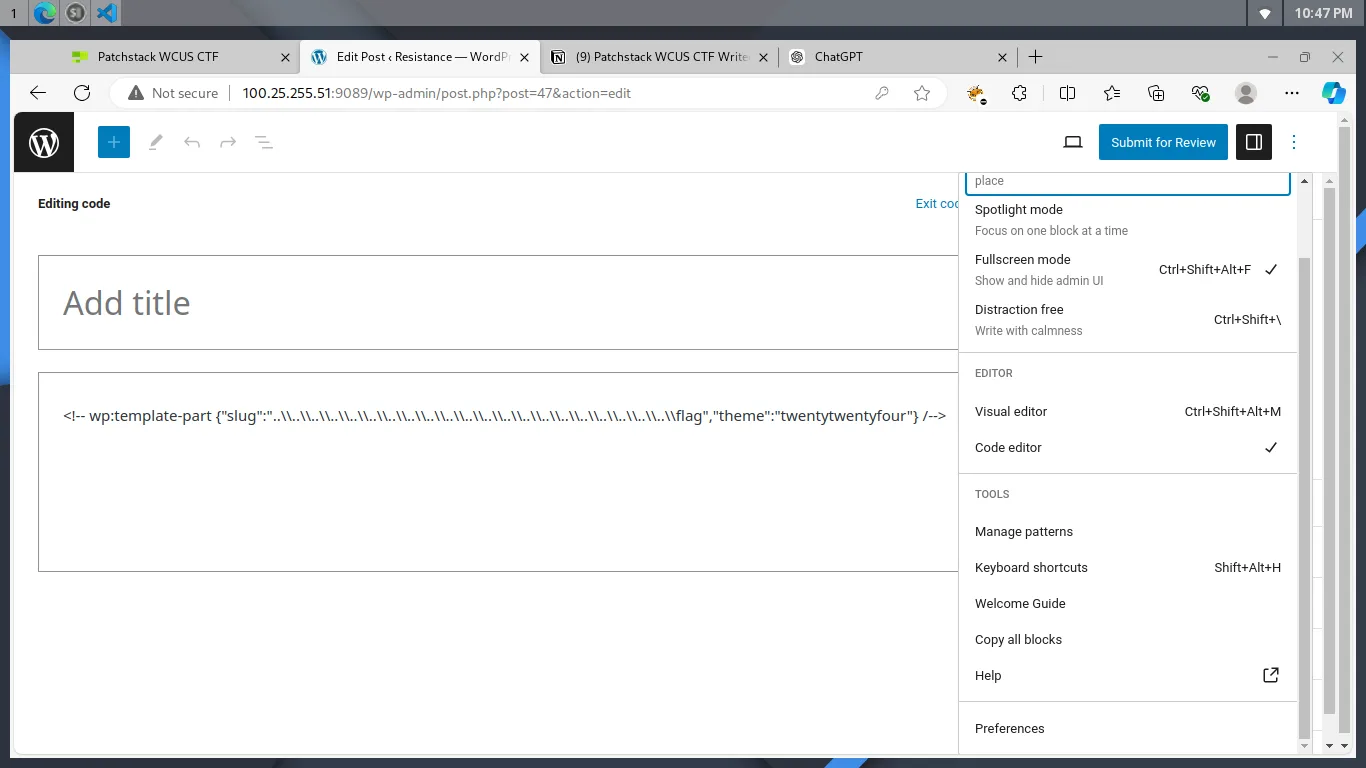Open Manage patterns menu item
The height and width of the screenshot is (768, 1366).
(x=1127, y=531)
